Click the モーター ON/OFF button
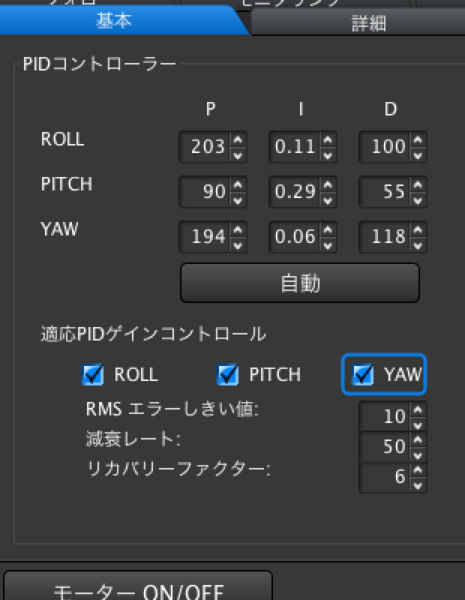Screen dimensions: 465x600 (138, 586)
